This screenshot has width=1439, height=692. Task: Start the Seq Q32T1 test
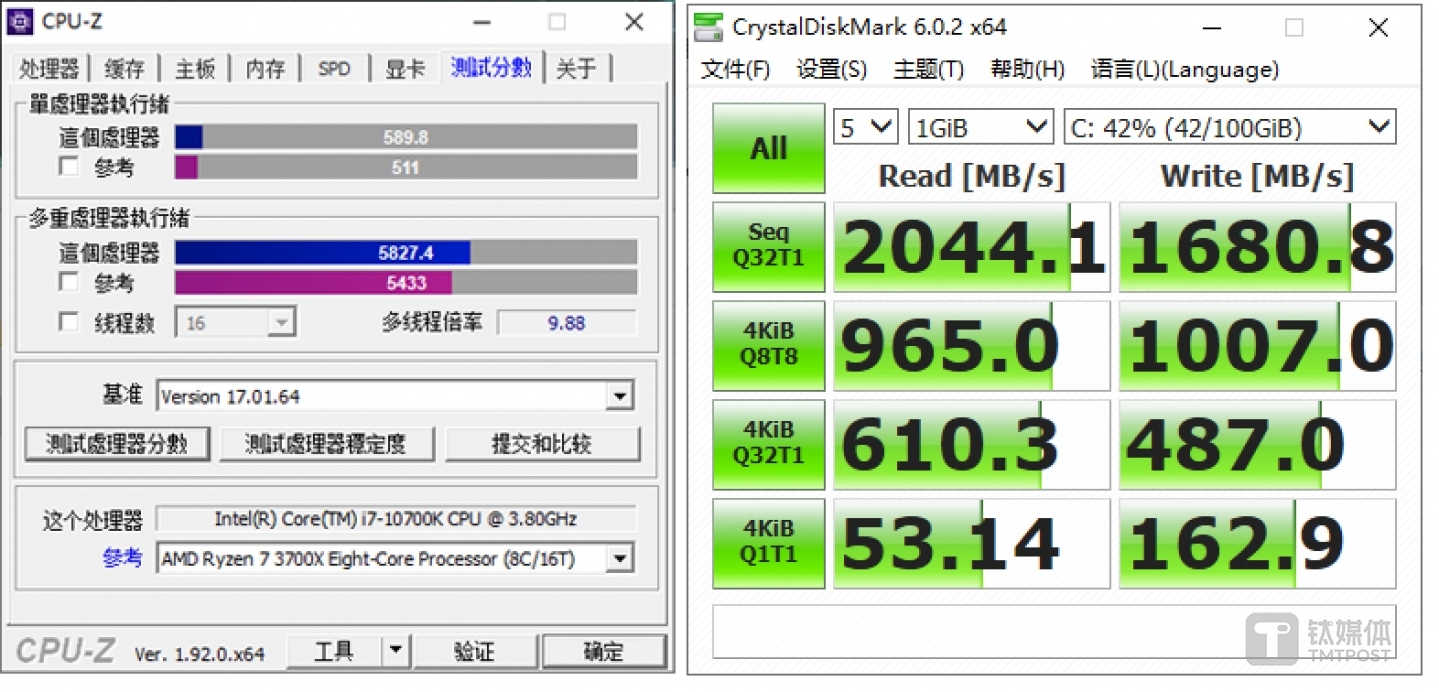point(769,247)
